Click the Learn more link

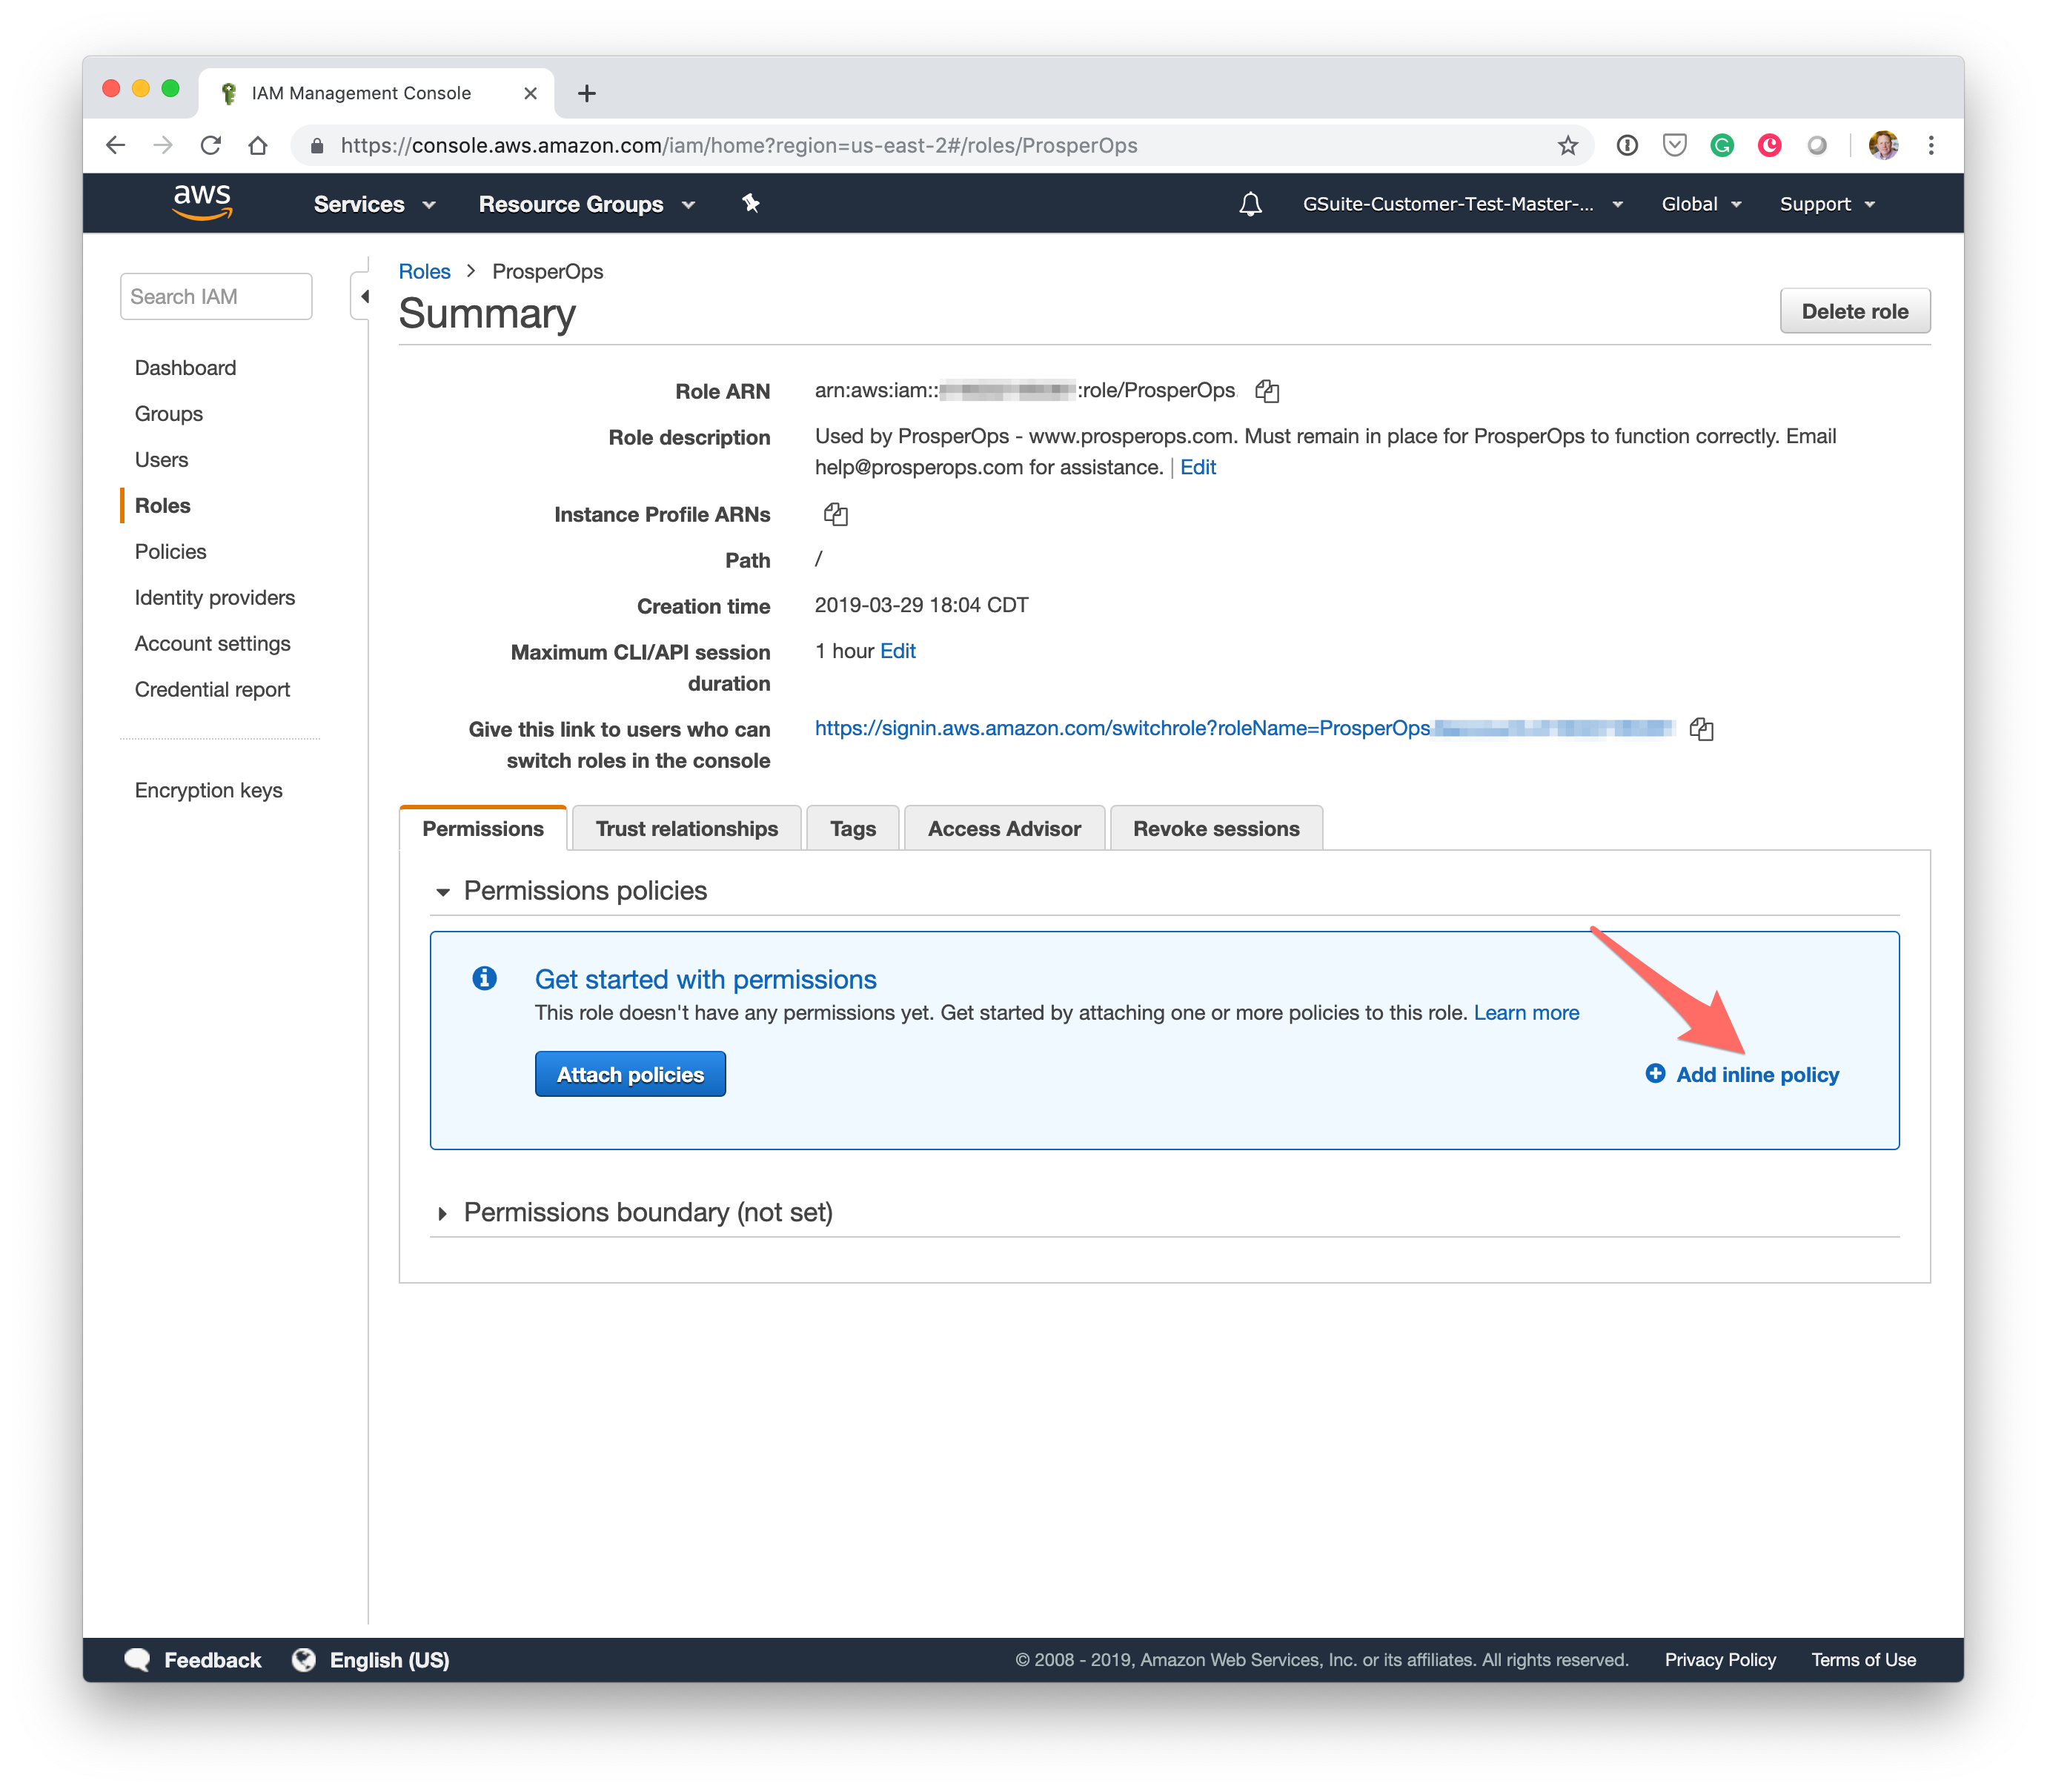tap(1526, 1012)
